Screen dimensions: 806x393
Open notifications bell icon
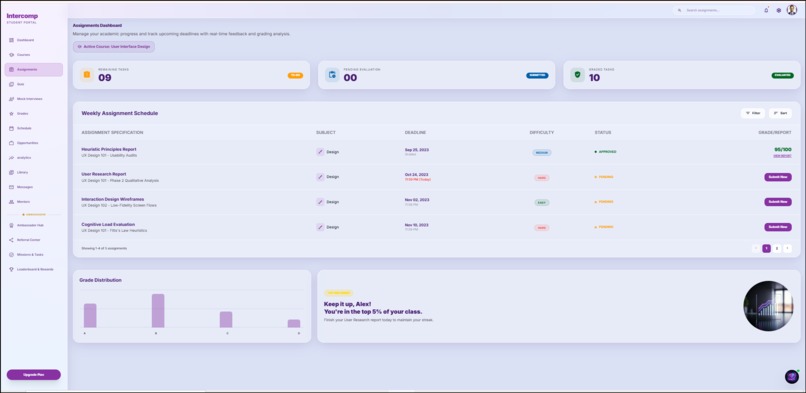[x=766, y=10]
